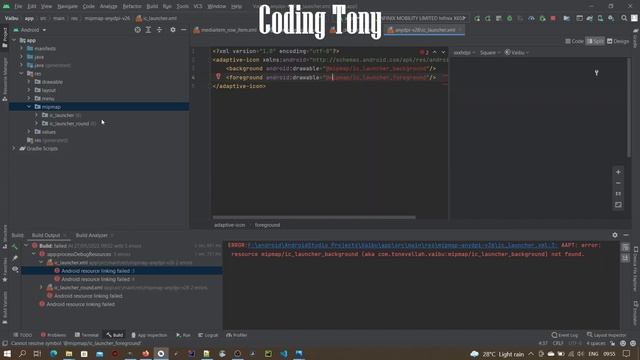Screen dimensions: 640x360
Task: Open the VCS menu
Action: point(198,7)
